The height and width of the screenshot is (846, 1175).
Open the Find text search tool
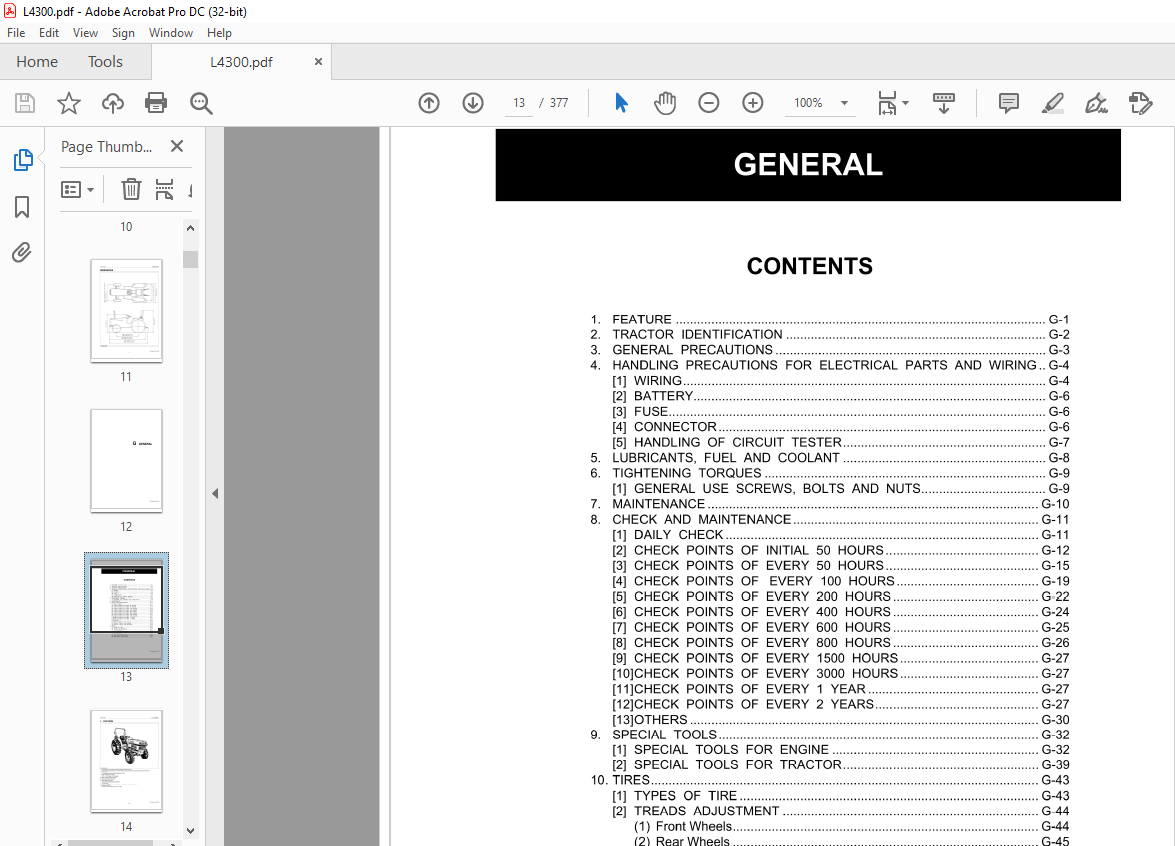coord(201,103)
